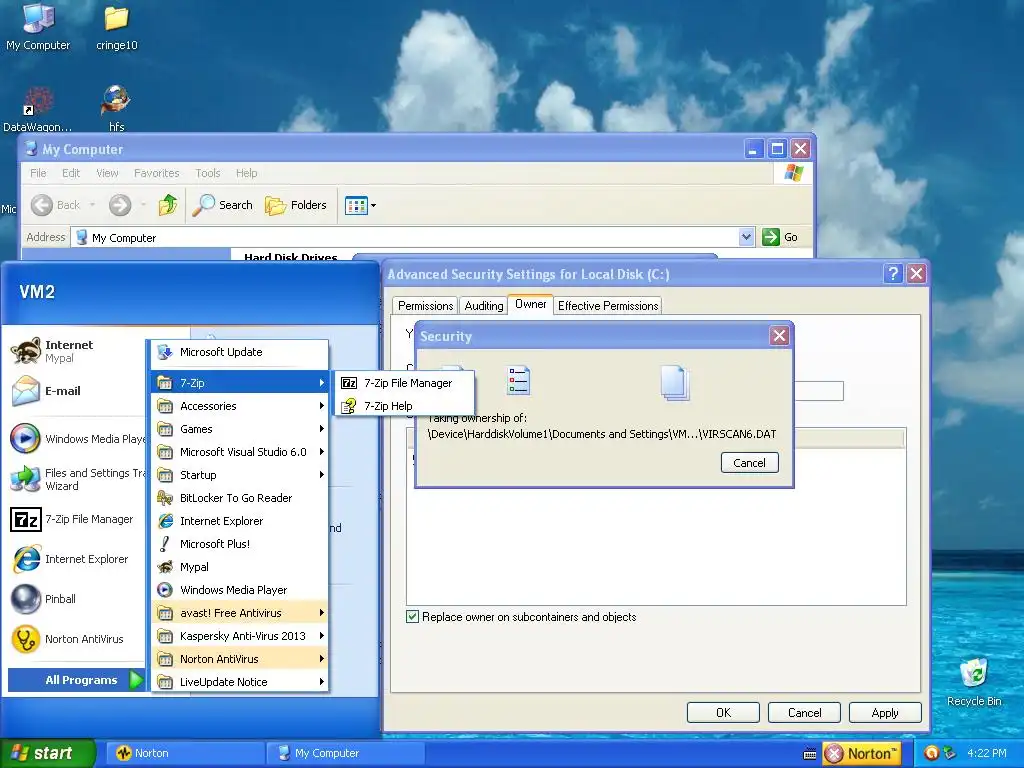Expand the Accessories submenu

pyautogui.click(x=240, y=406)
